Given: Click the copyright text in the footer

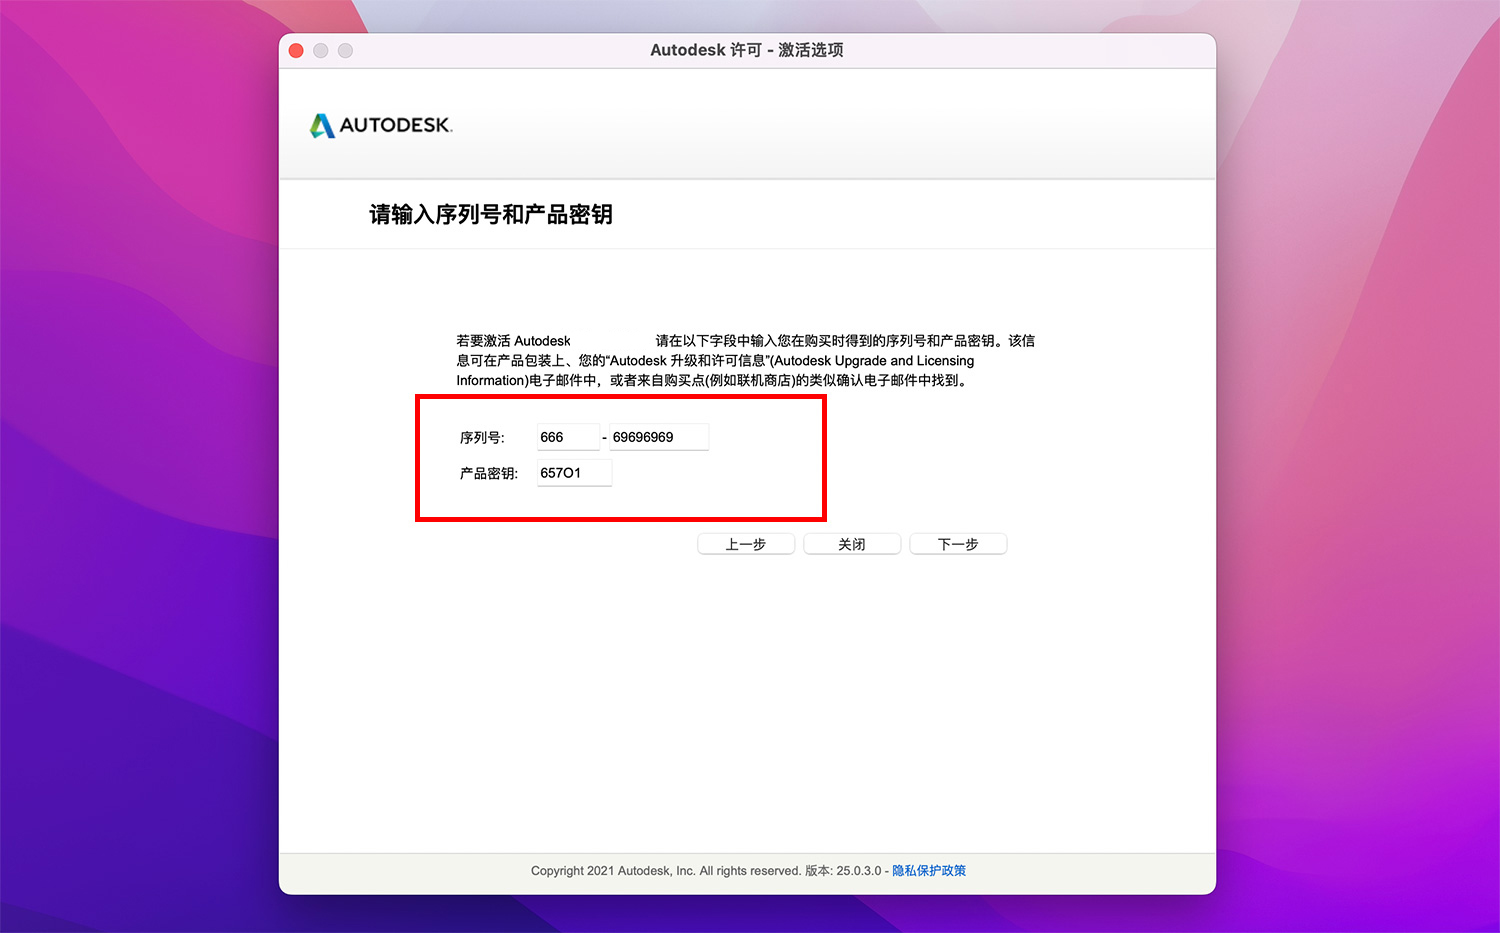Looking at the screenshot, I should [x=666, y=871].
